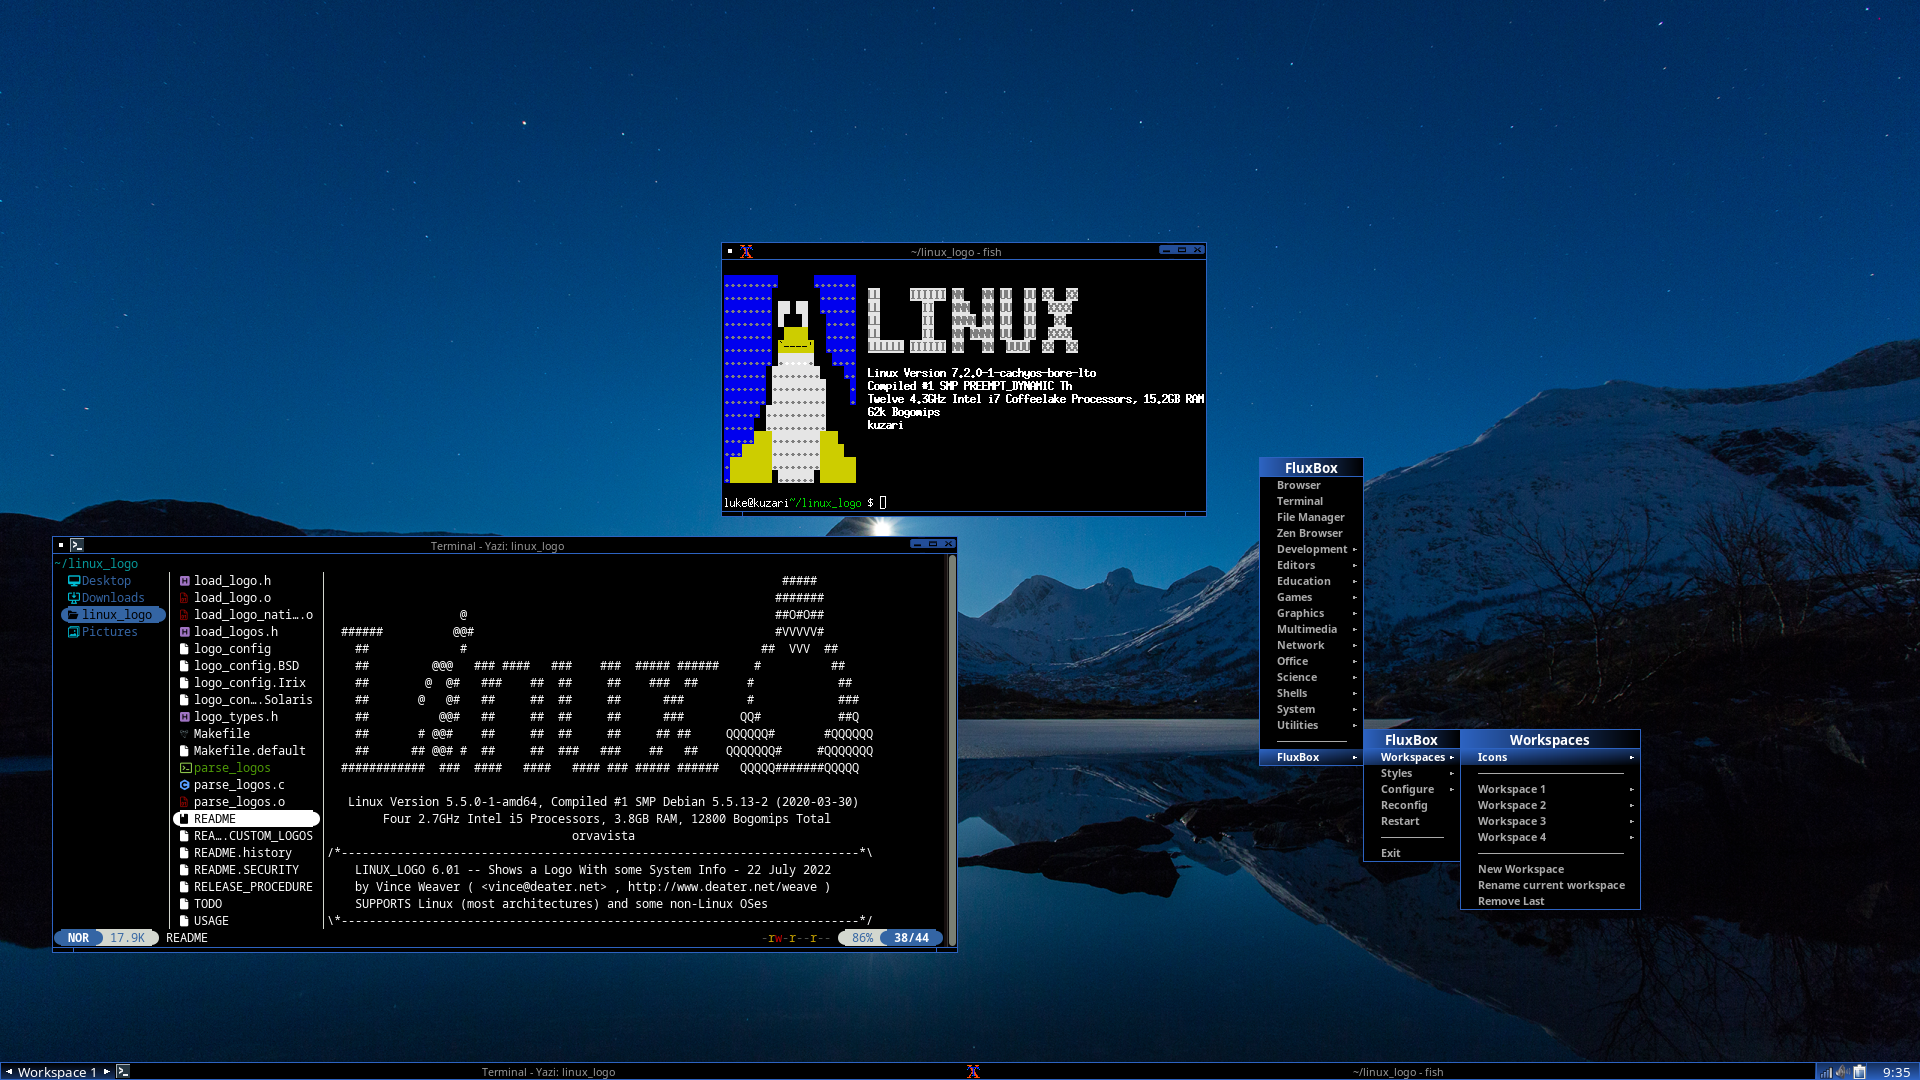This screenshot has height=1080, width=1920.
Task: Select Restart in the FluxBox submenu
Action: click(x=1411, y=821)
